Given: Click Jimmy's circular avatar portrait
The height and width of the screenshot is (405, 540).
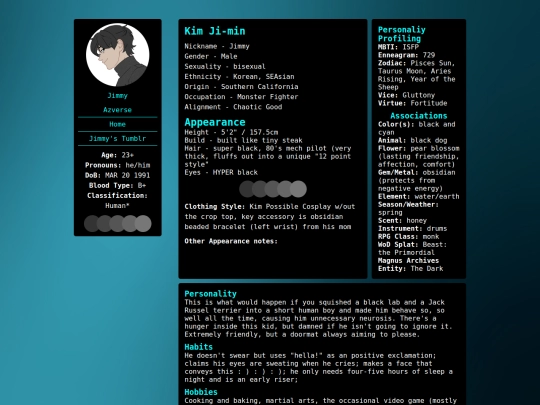Looking at the screenshot, I should [117, 54].
